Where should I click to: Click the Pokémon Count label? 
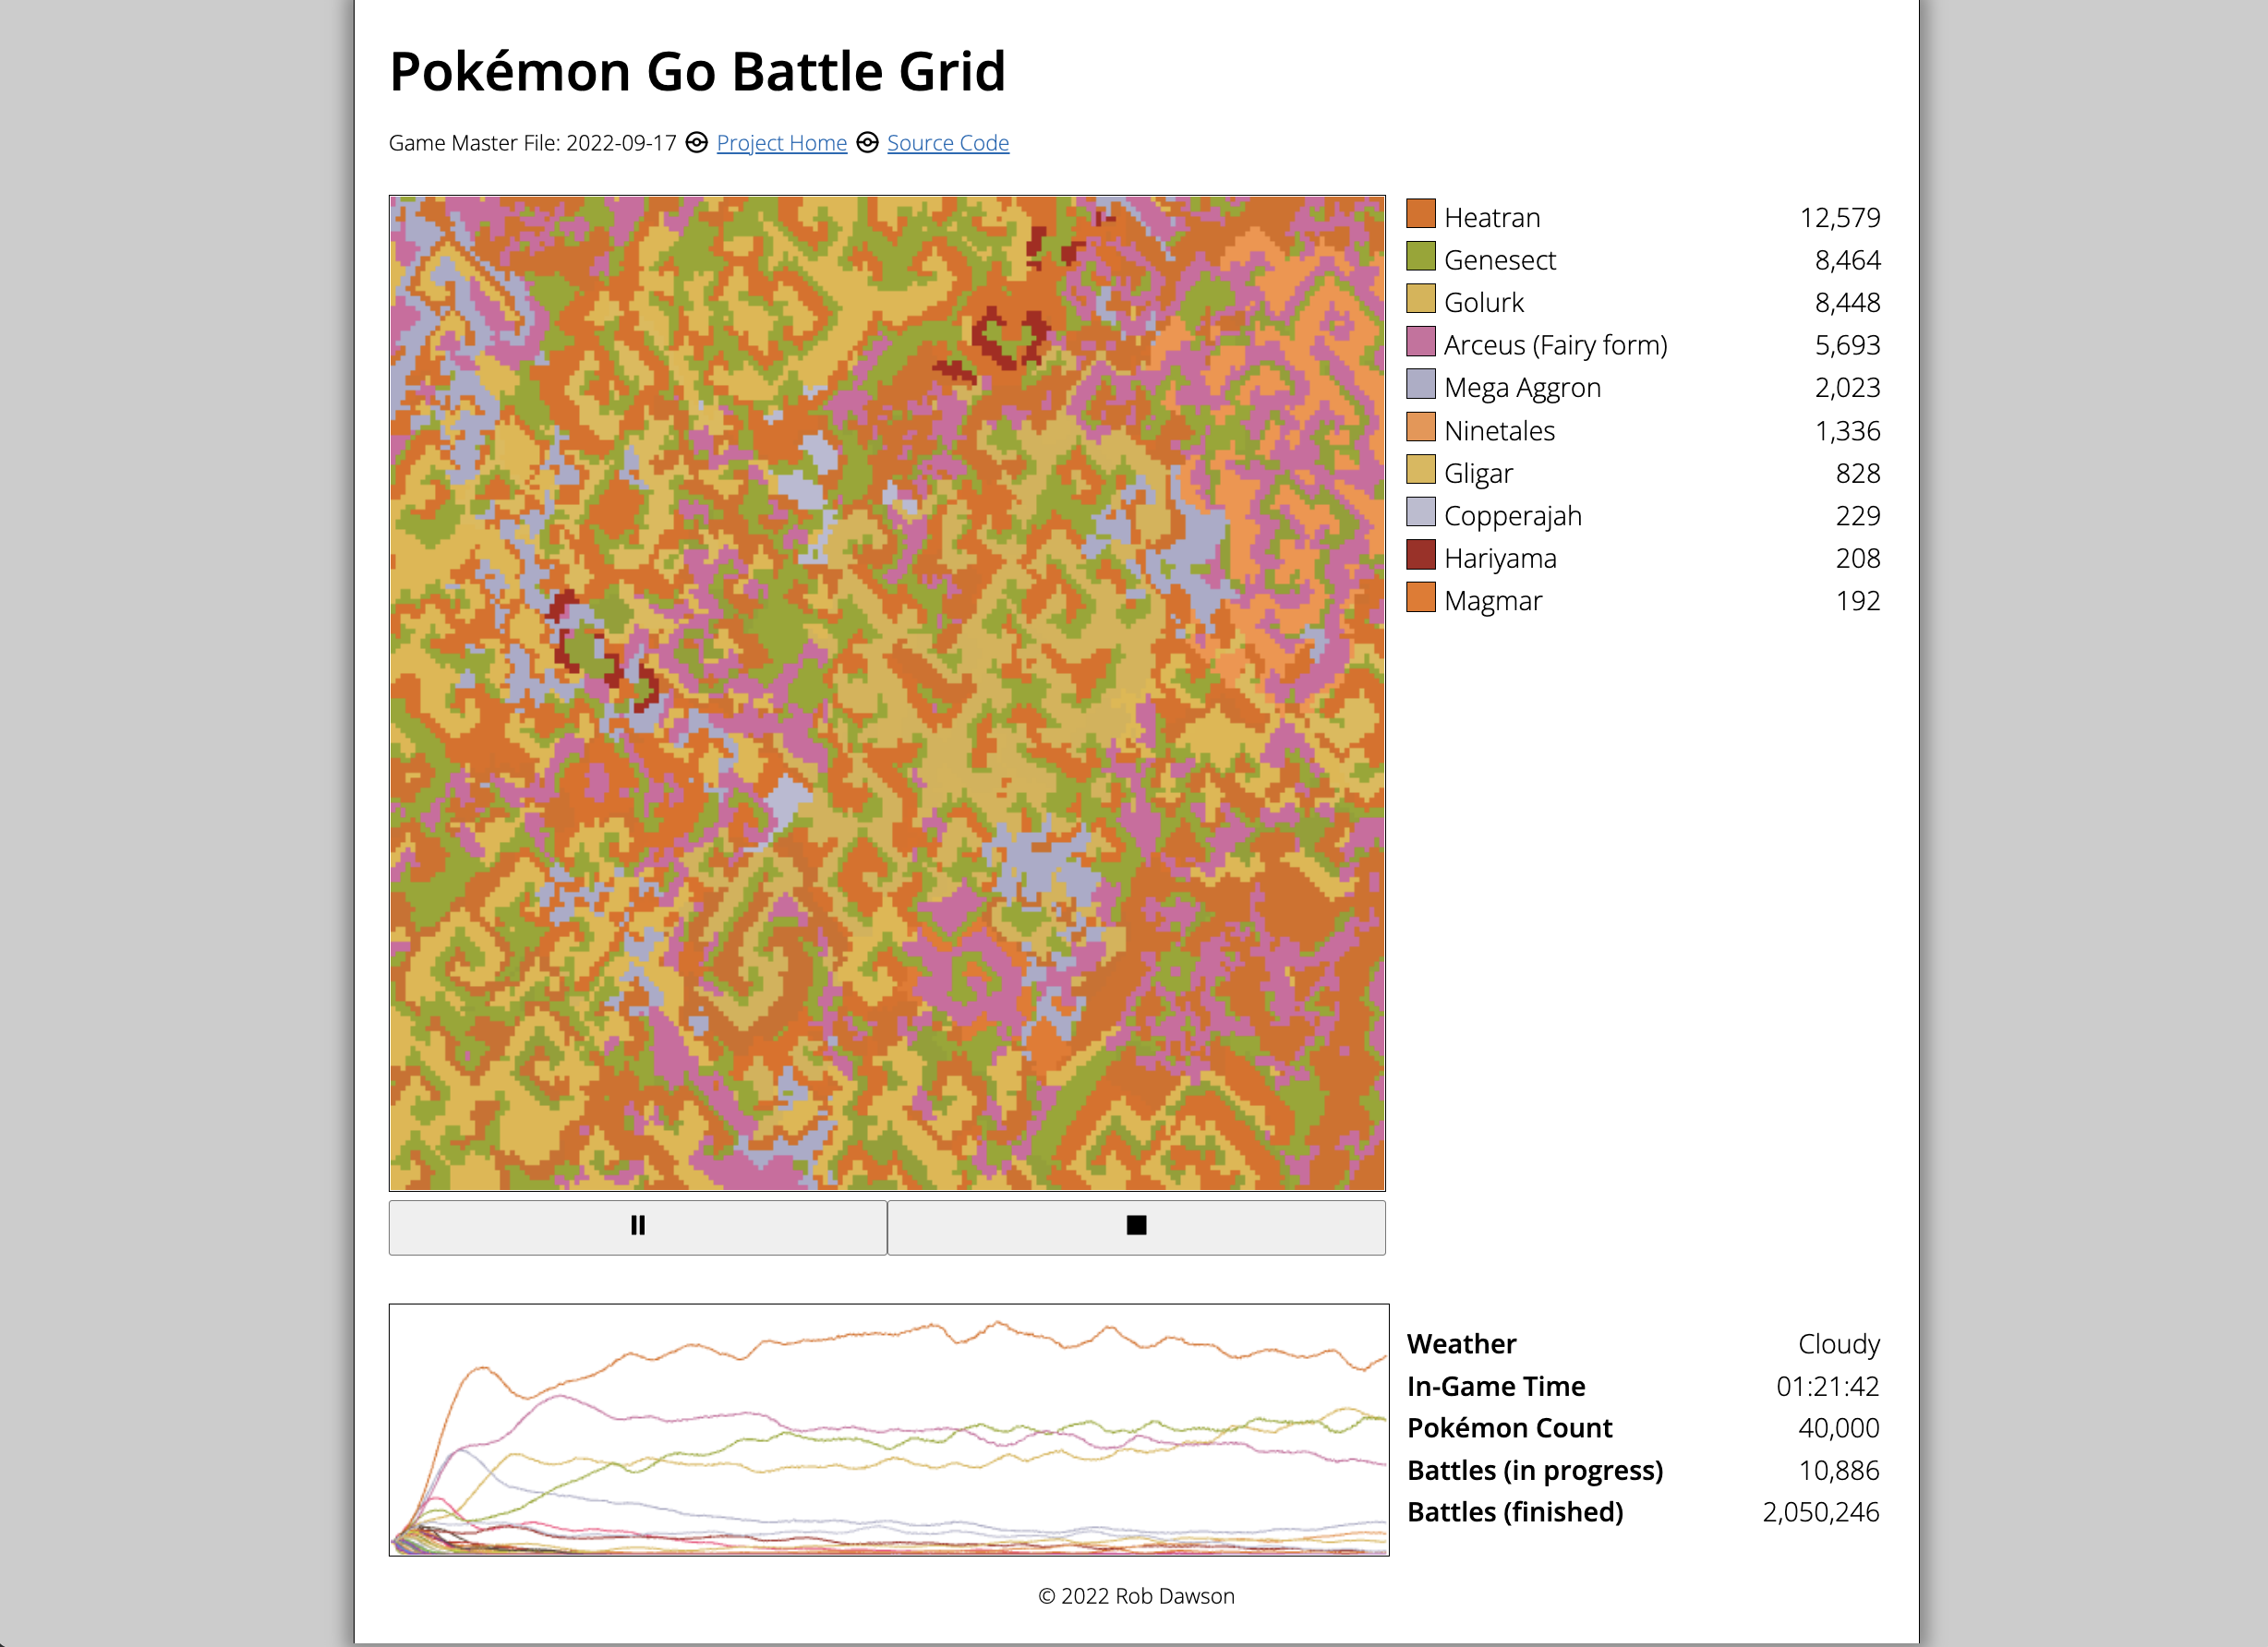click(x=1509, y=1428)
